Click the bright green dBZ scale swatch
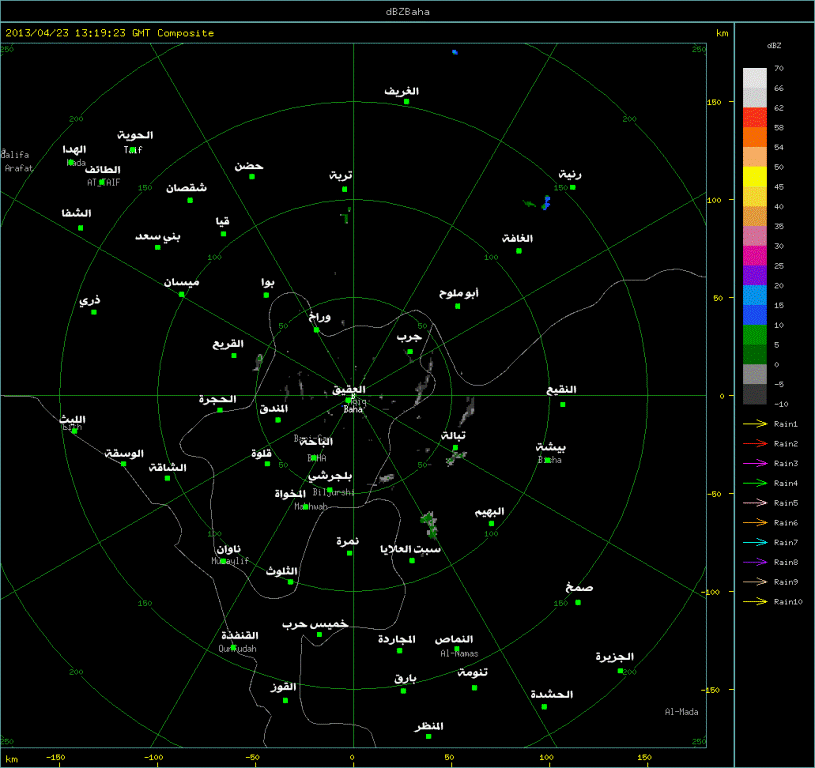This screenshot has width=815, height=768. [x=755, y=335]
